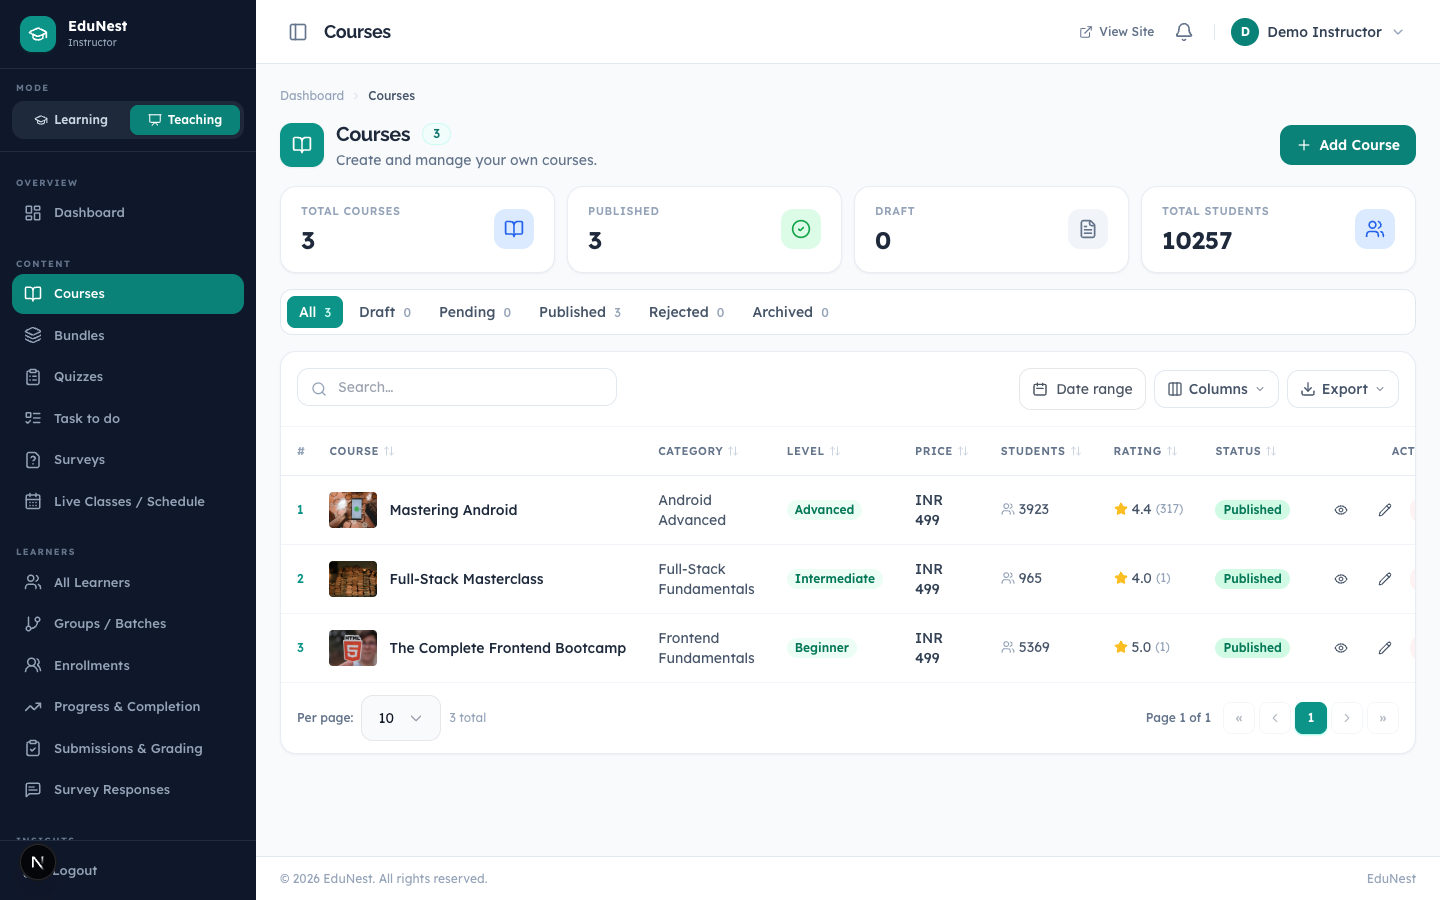Expand the Export menu
This screenshot has width=1440, height=900.
(1343, 389)
